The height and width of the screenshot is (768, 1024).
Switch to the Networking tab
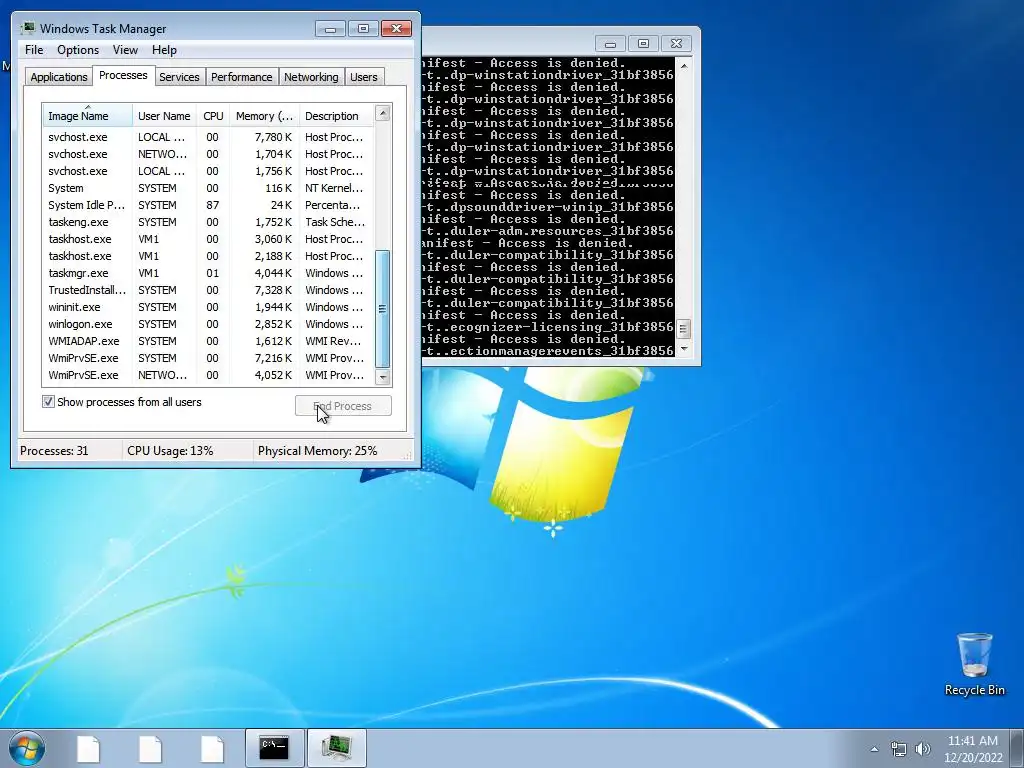(x=311, y=77)
